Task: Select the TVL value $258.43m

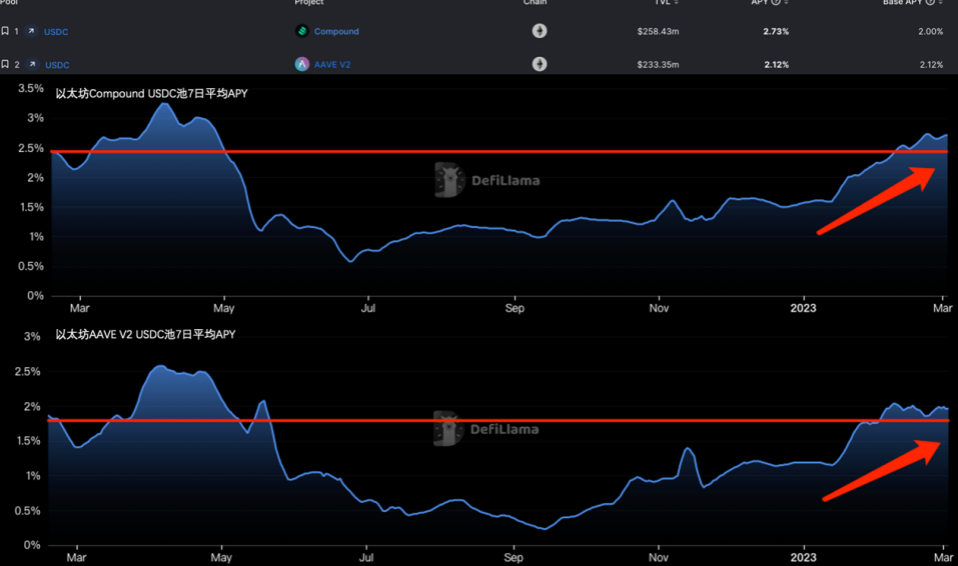Action: [x=658, y=31]
